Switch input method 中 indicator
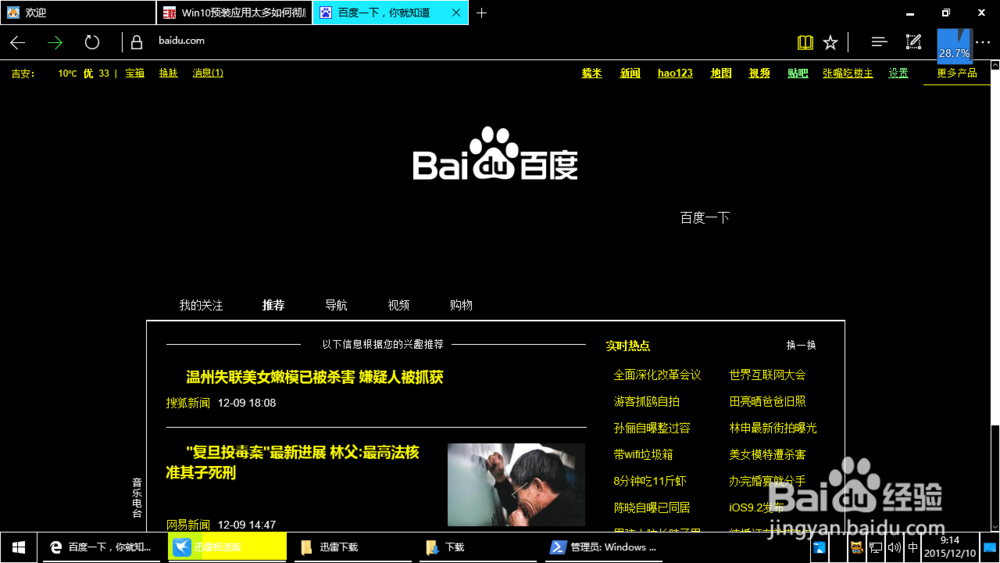The height and width of the screenshot is (563, 1000). (913, 548)
